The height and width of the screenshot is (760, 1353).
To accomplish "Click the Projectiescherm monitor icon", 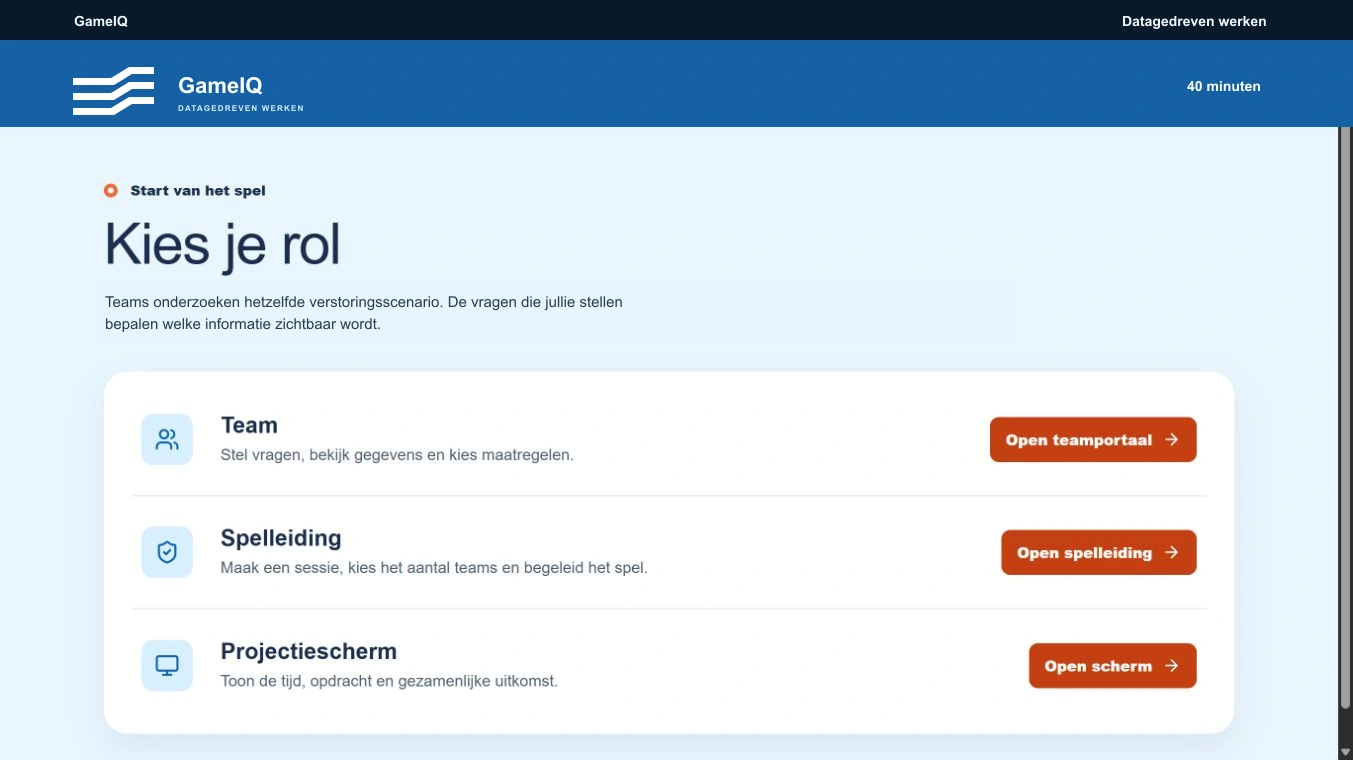I will coord(167,666).
